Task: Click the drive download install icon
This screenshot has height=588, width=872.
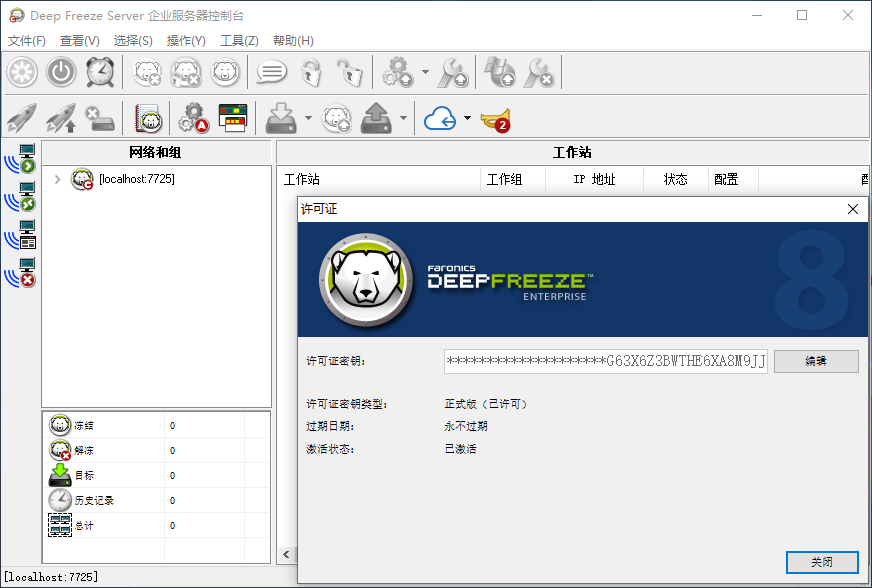Action: 281,118
